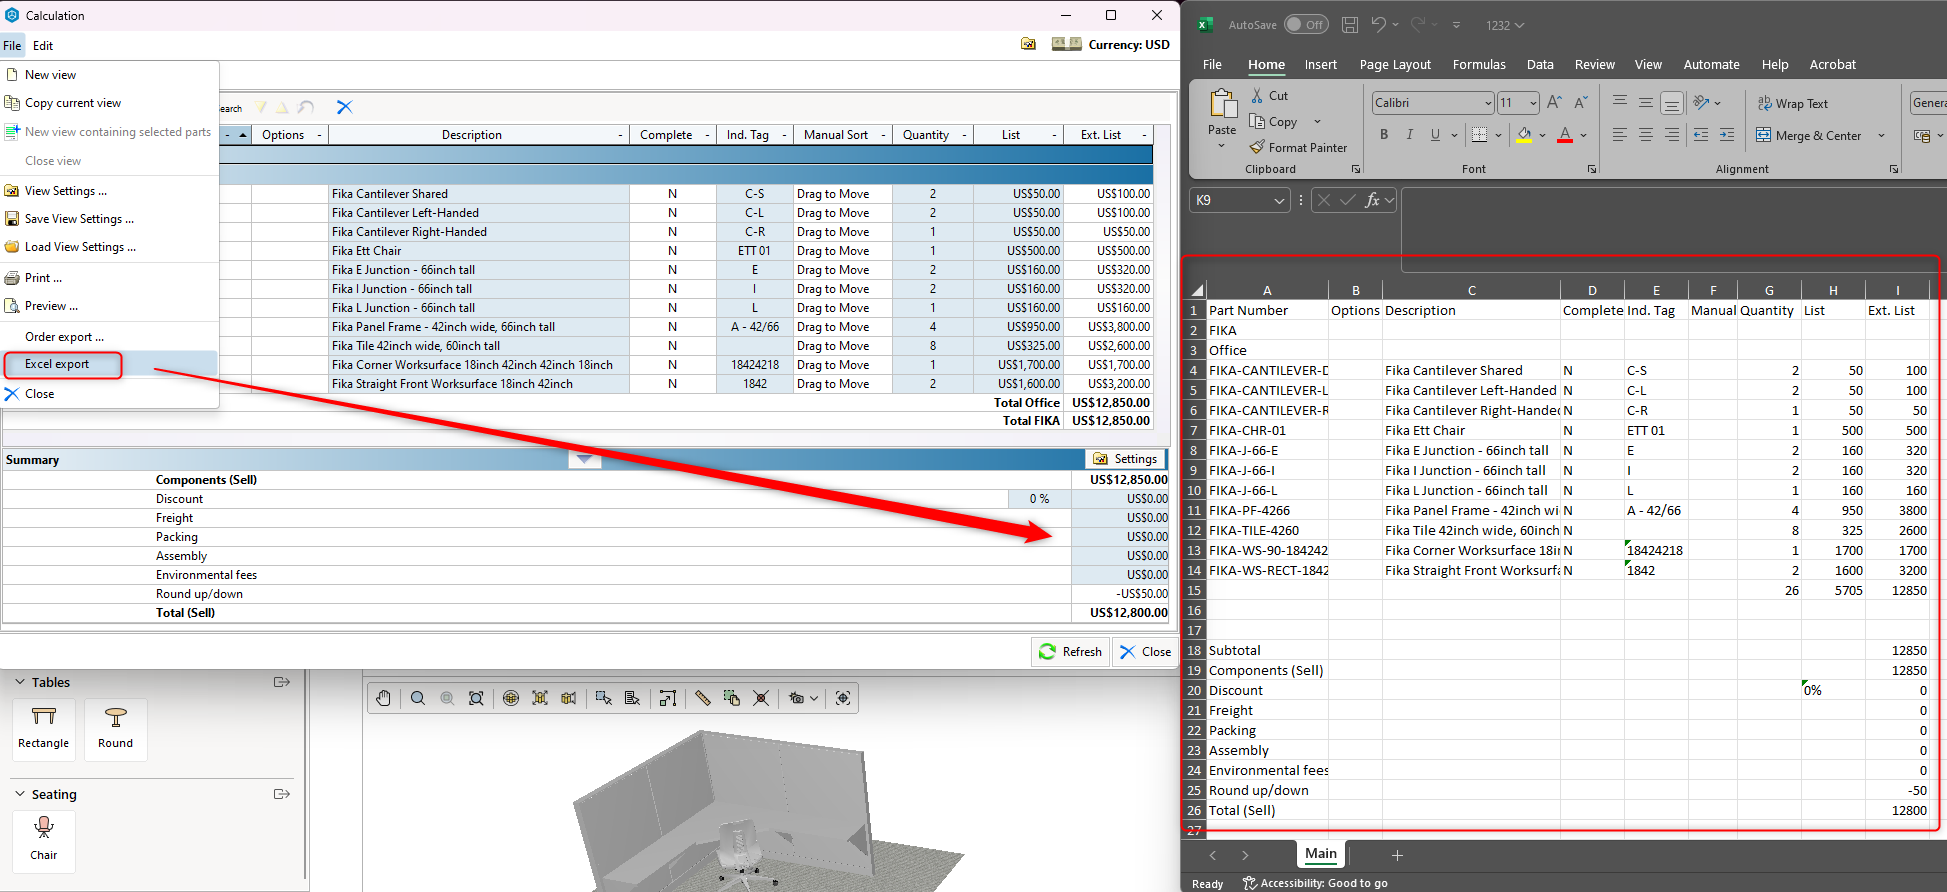Viewport: 1947px width, 892px height.
Task: Open the font size 11 dropdown
Action: [x=1533, y=103]
